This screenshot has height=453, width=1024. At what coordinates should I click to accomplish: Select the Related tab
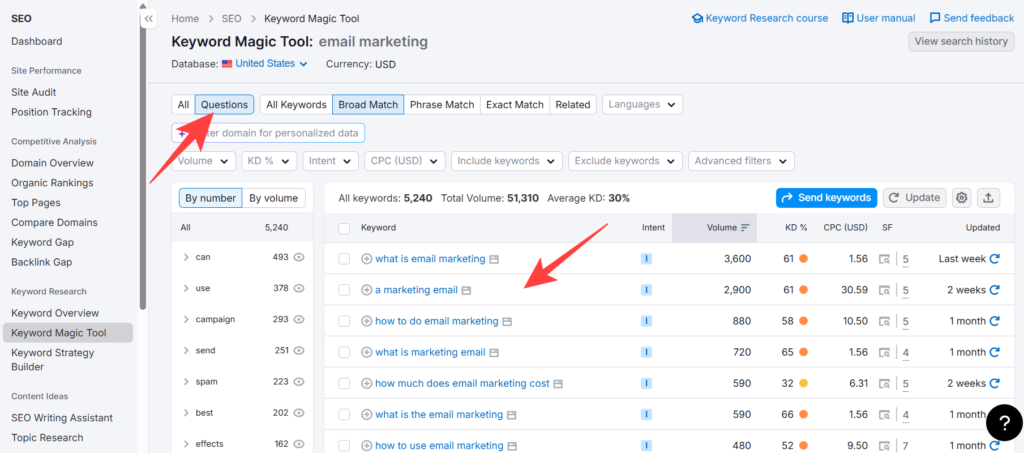click(x=573, y=104)
